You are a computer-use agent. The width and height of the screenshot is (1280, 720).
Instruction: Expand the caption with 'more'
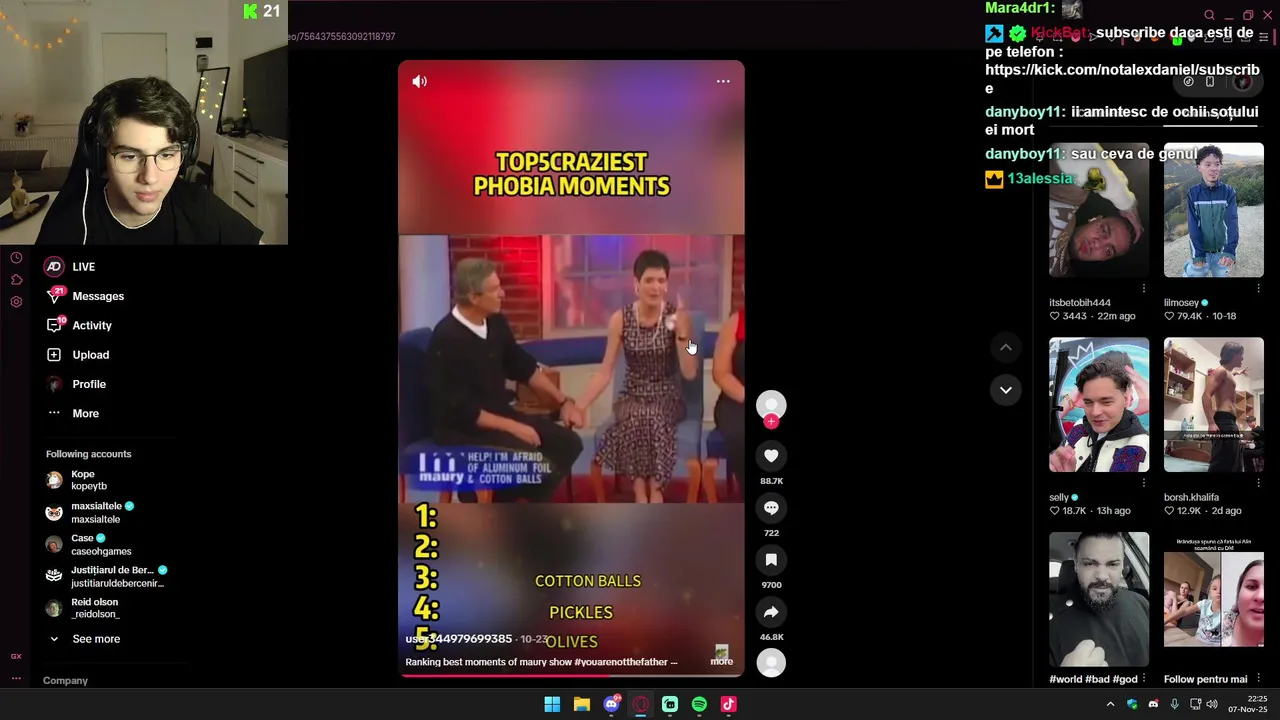click(x=721, y=661)
